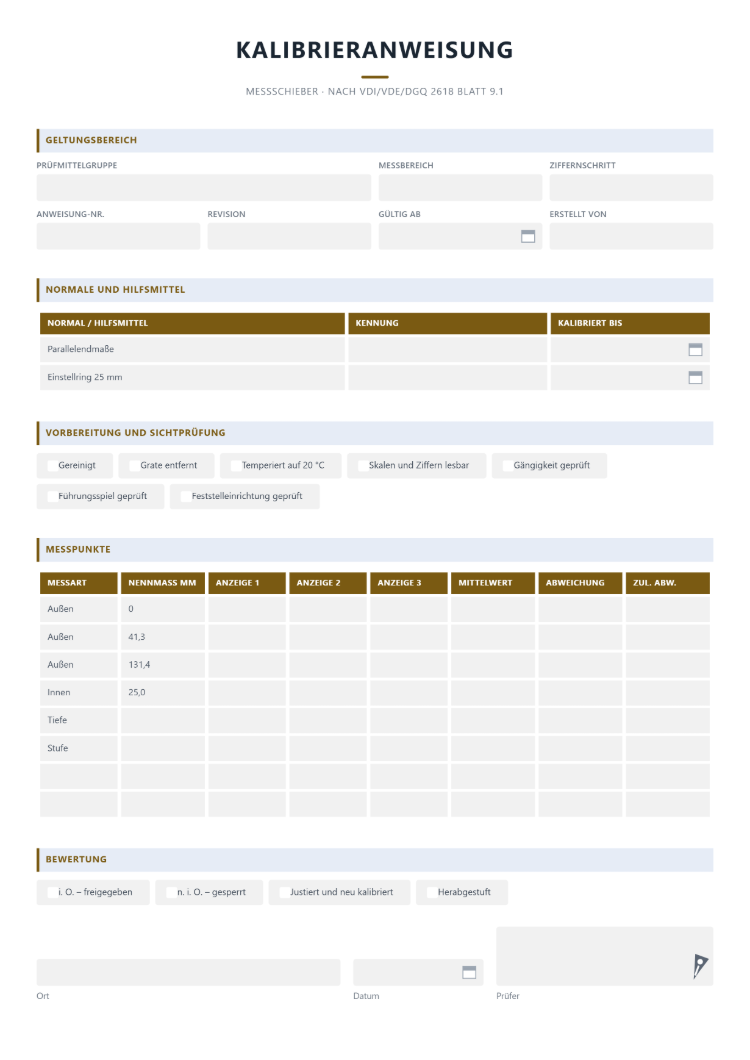The height and width of the screenshot is (1060, 750).
Task: Click Anzeige 2 cell in 41,3 row
Action: 328,637
